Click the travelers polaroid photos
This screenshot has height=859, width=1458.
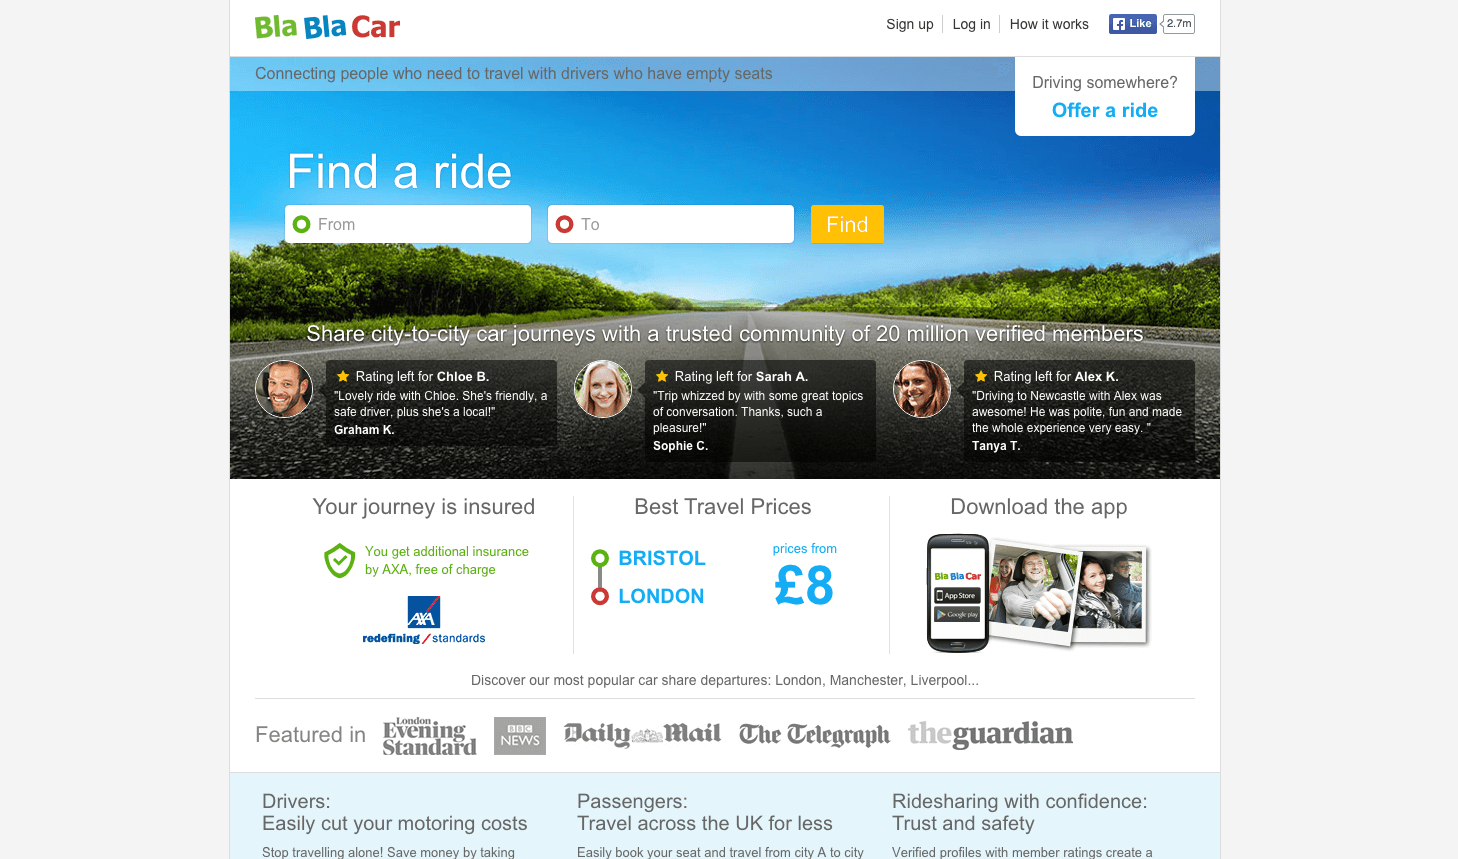(1069, 591)
